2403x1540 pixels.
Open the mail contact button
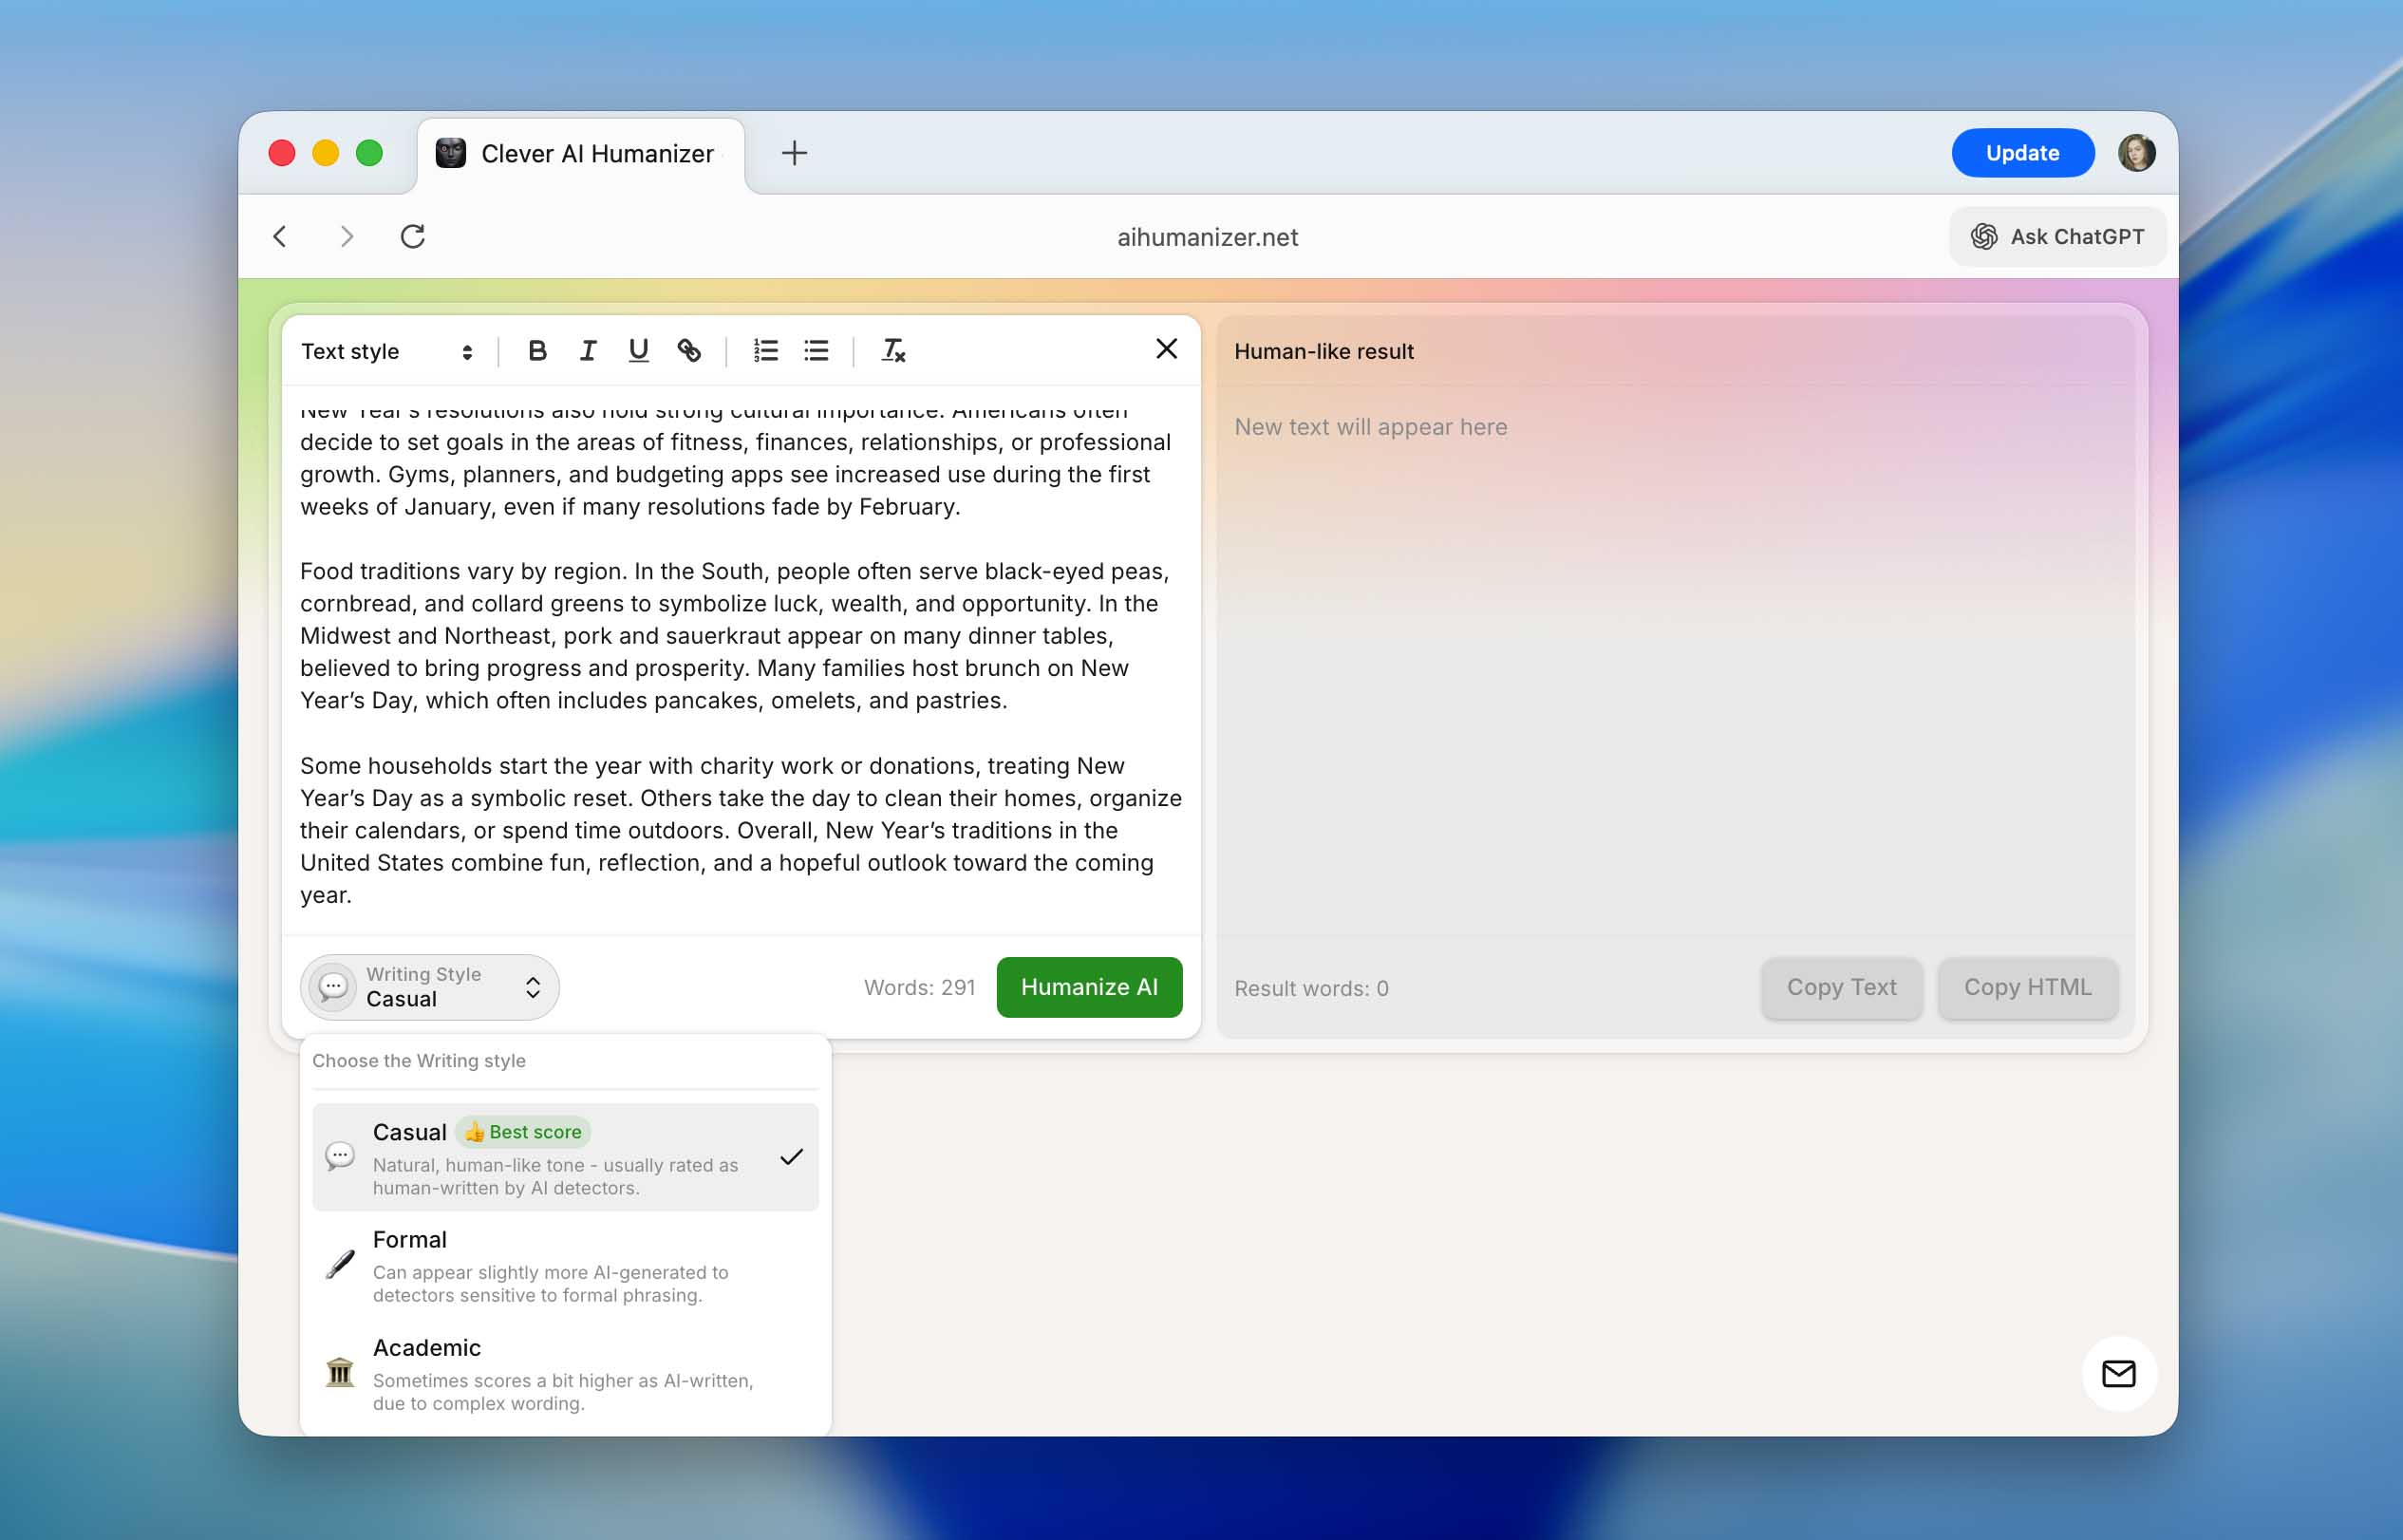2118,1373
